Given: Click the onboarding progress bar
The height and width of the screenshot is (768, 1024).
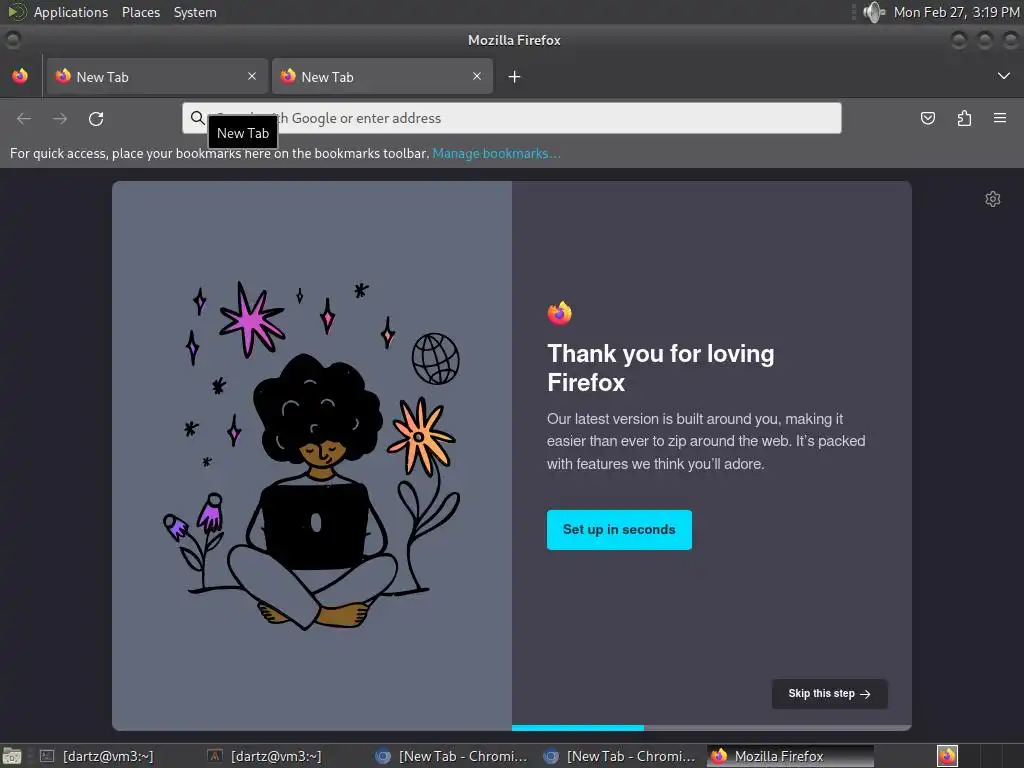Looking at the screenshot, I should (x=712, y=728).
